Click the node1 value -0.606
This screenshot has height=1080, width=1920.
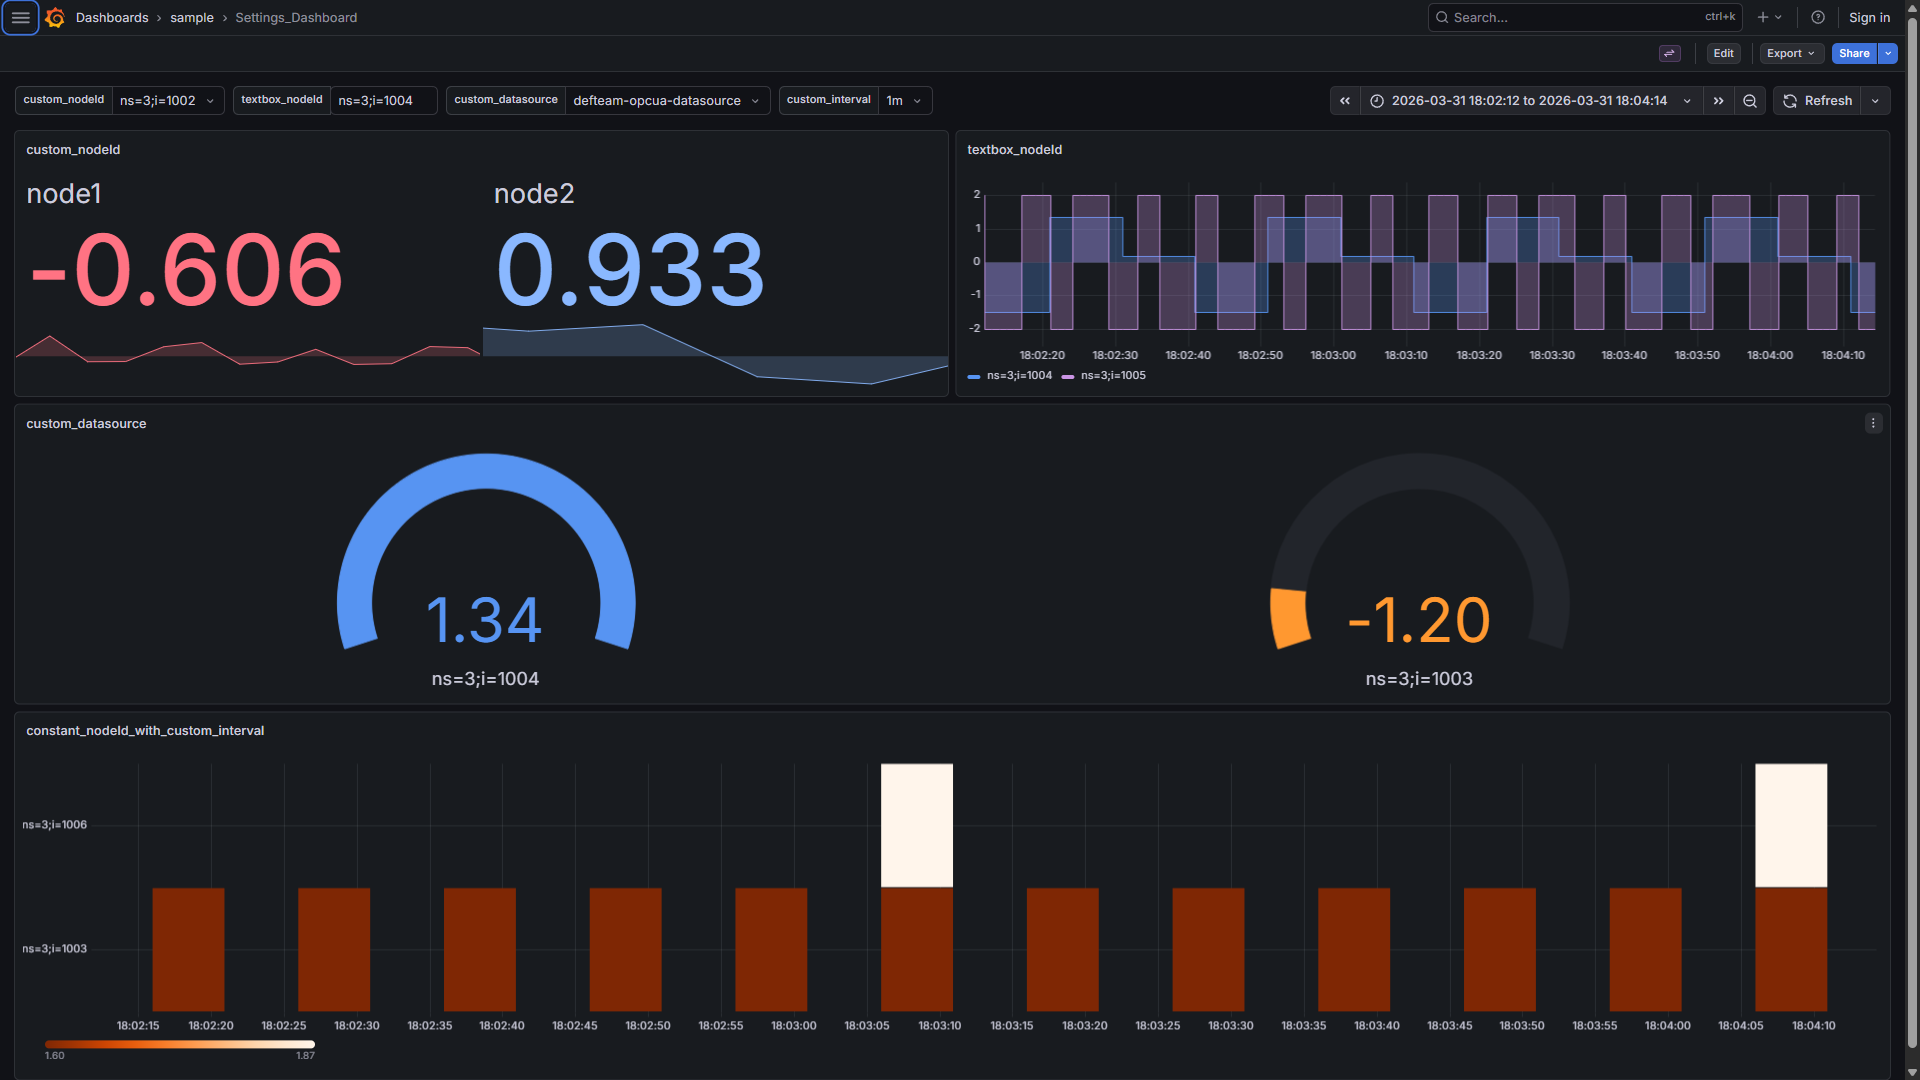pos(187,270)
